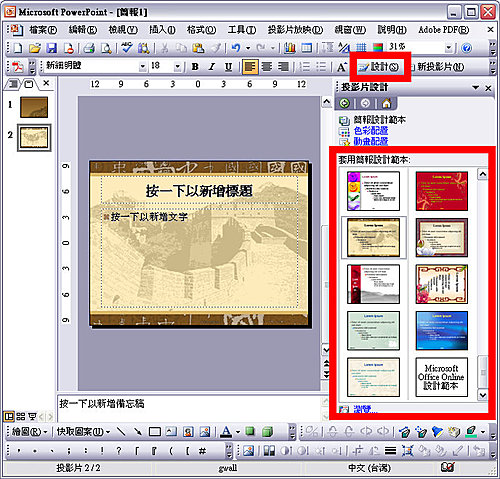Open the Draw menu dropdown

click(x=30, y=432)
